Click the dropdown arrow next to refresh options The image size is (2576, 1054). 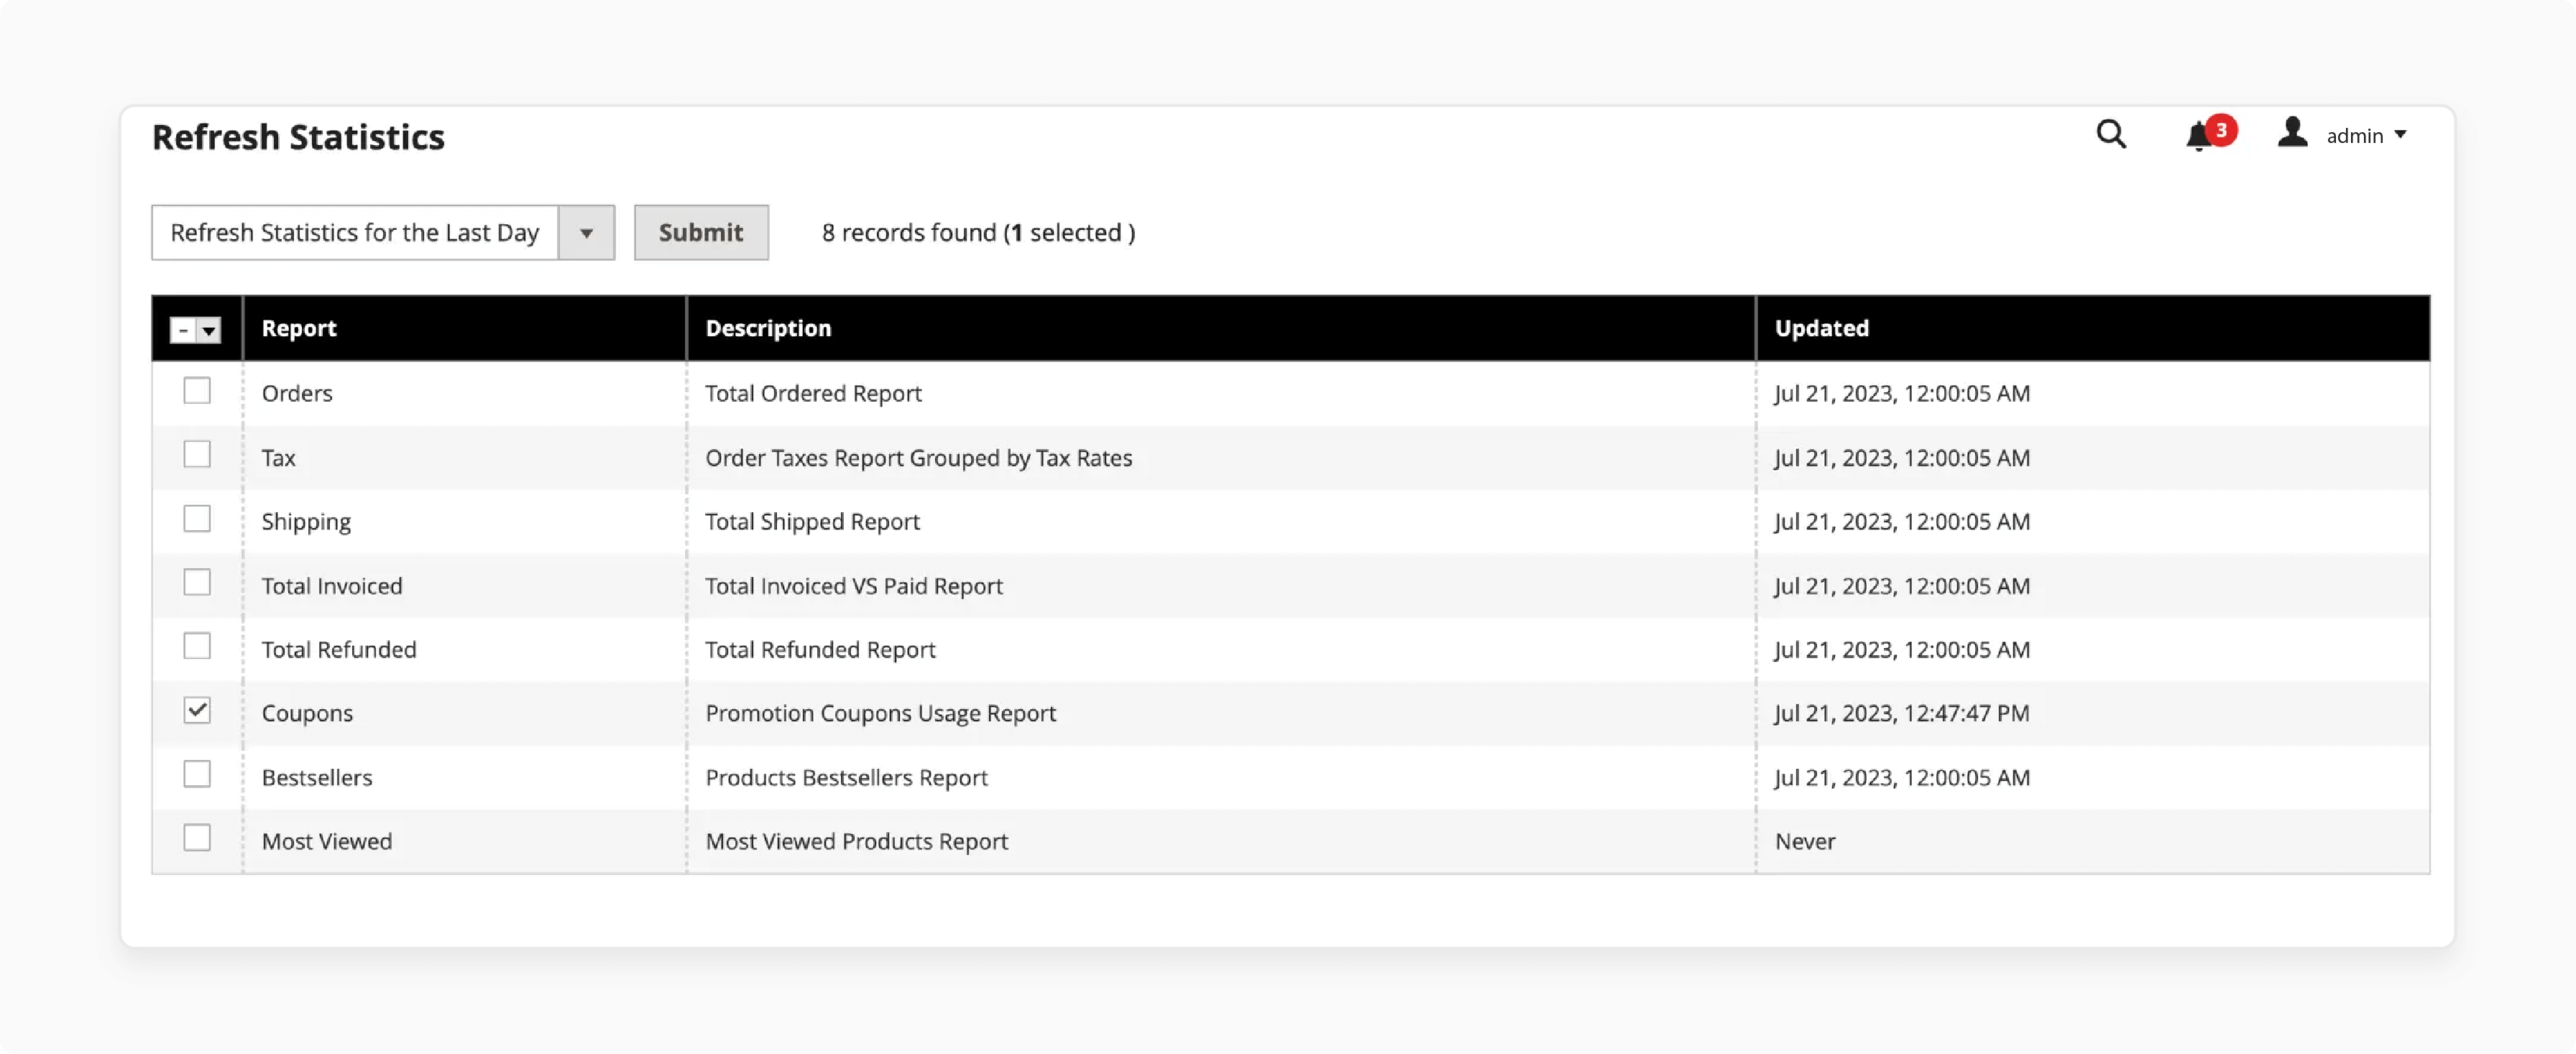[x=586, y=231]
